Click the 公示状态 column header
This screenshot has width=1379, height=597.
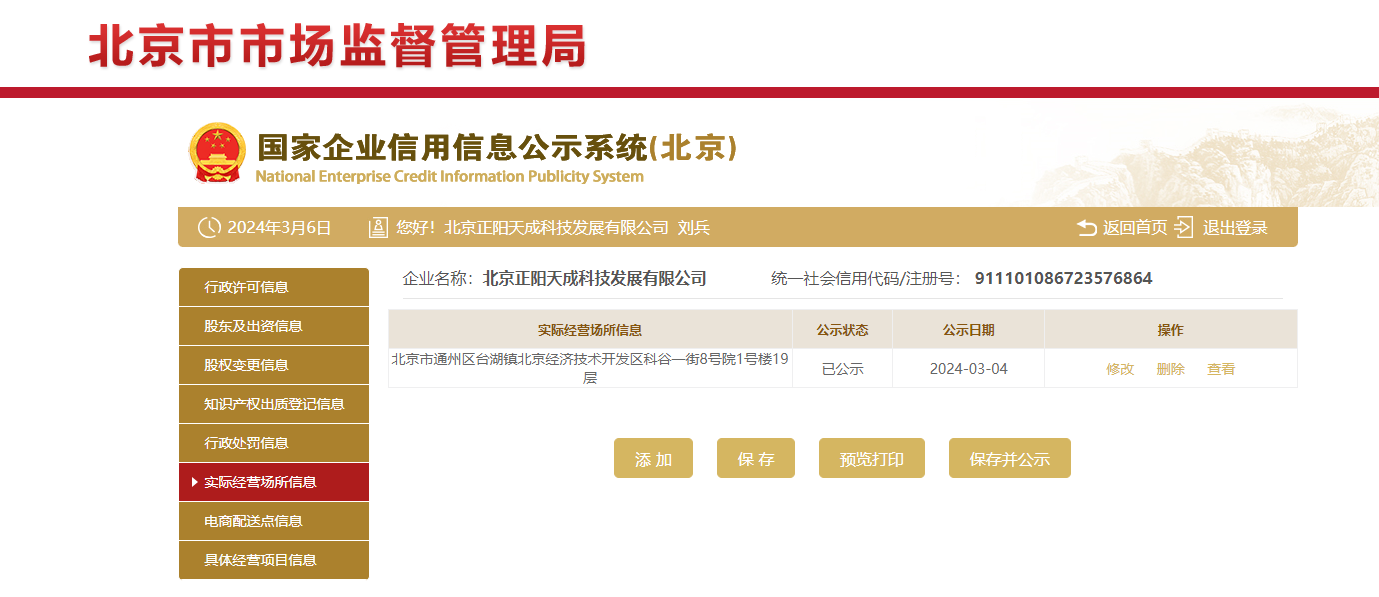[x=842, y=330]
